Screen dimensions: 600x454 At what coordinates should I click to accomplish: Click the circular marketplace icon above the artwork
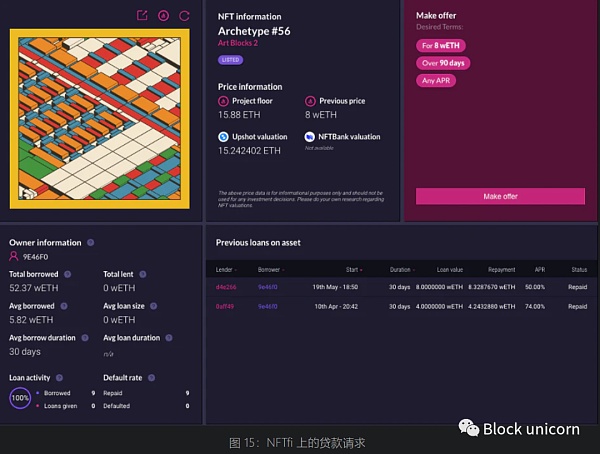164,16
